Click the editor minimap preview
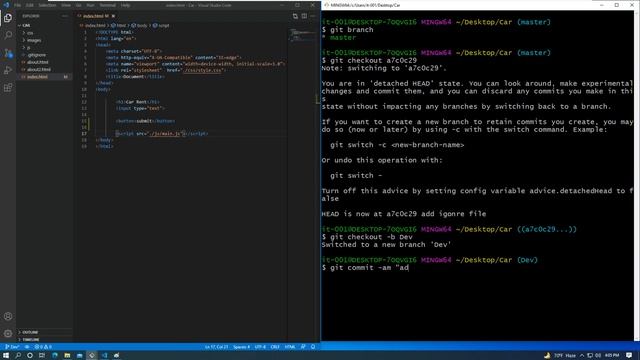 pos(301,36)
